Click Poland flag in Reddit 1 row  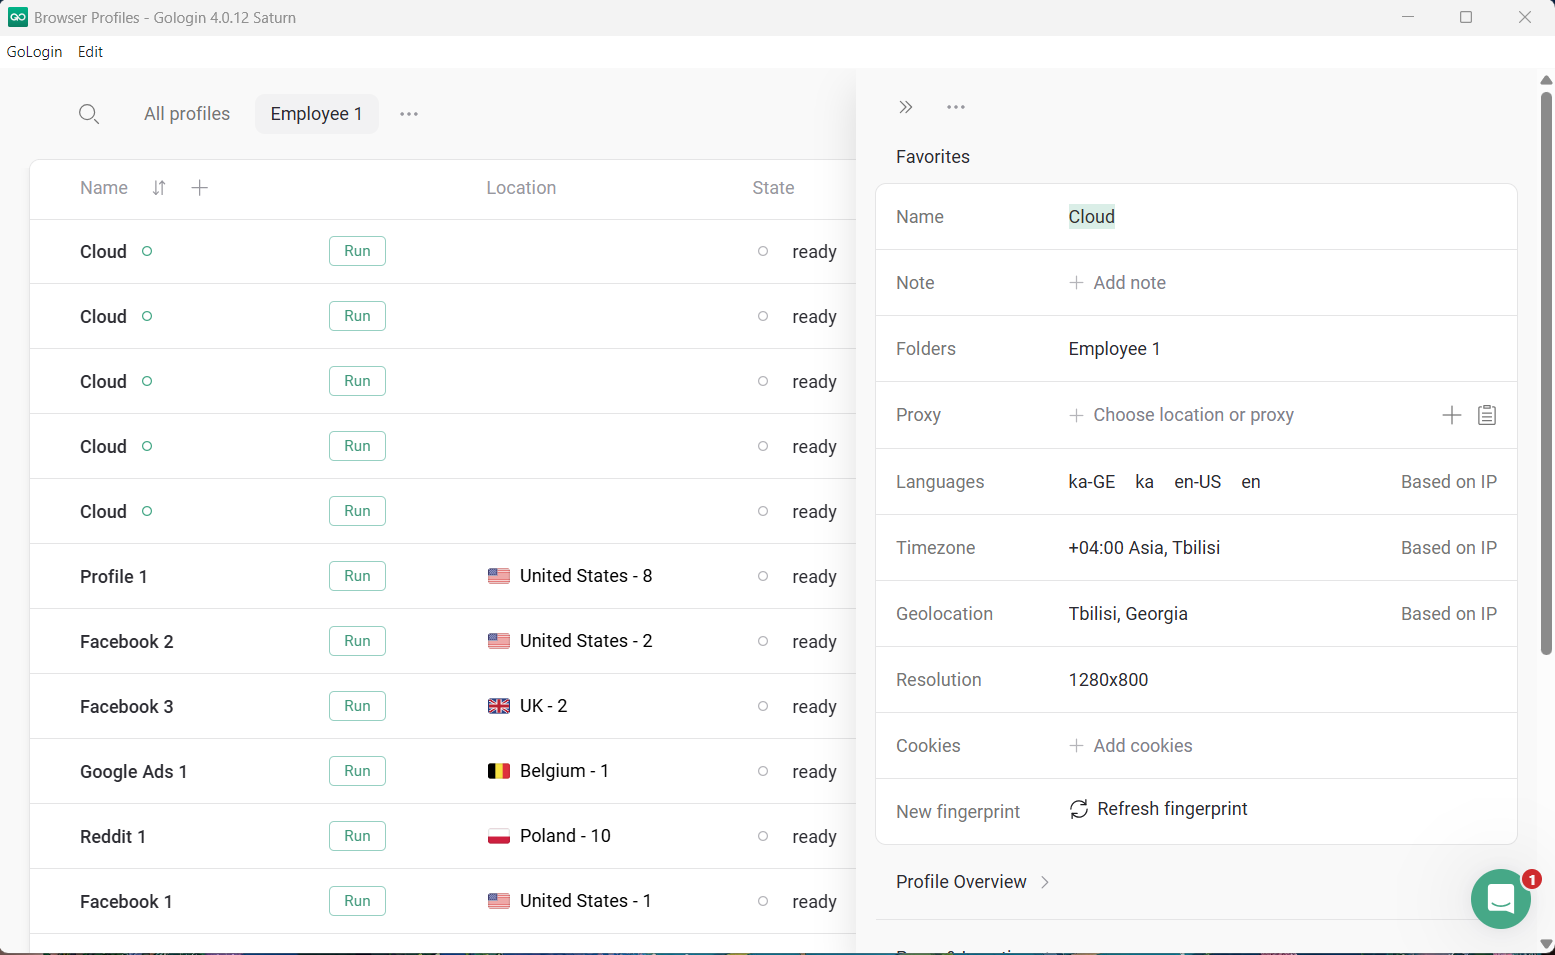point(499,836)
